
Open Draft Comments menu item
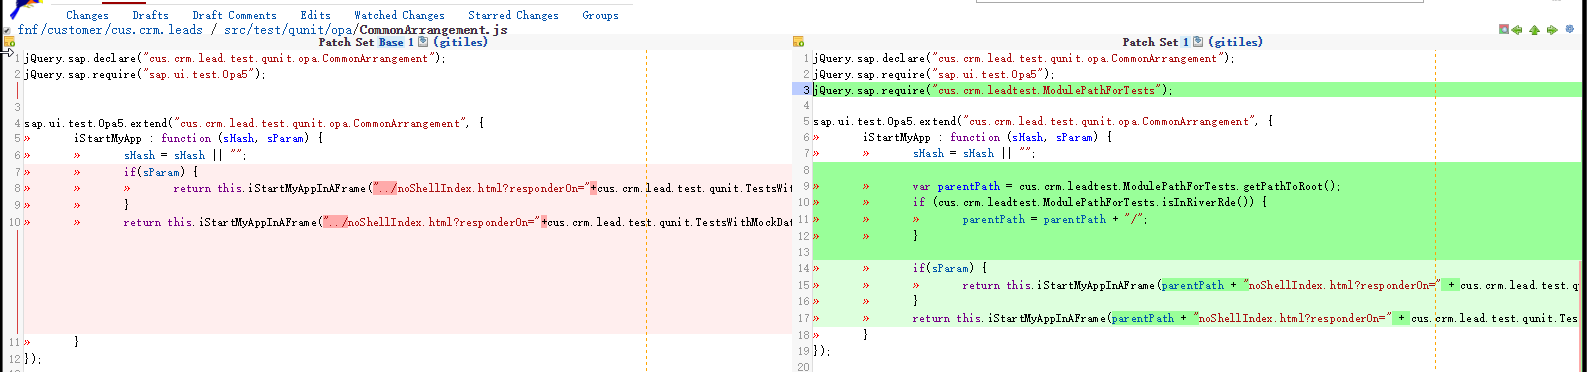pyautogui.click(x=234, y=15)
